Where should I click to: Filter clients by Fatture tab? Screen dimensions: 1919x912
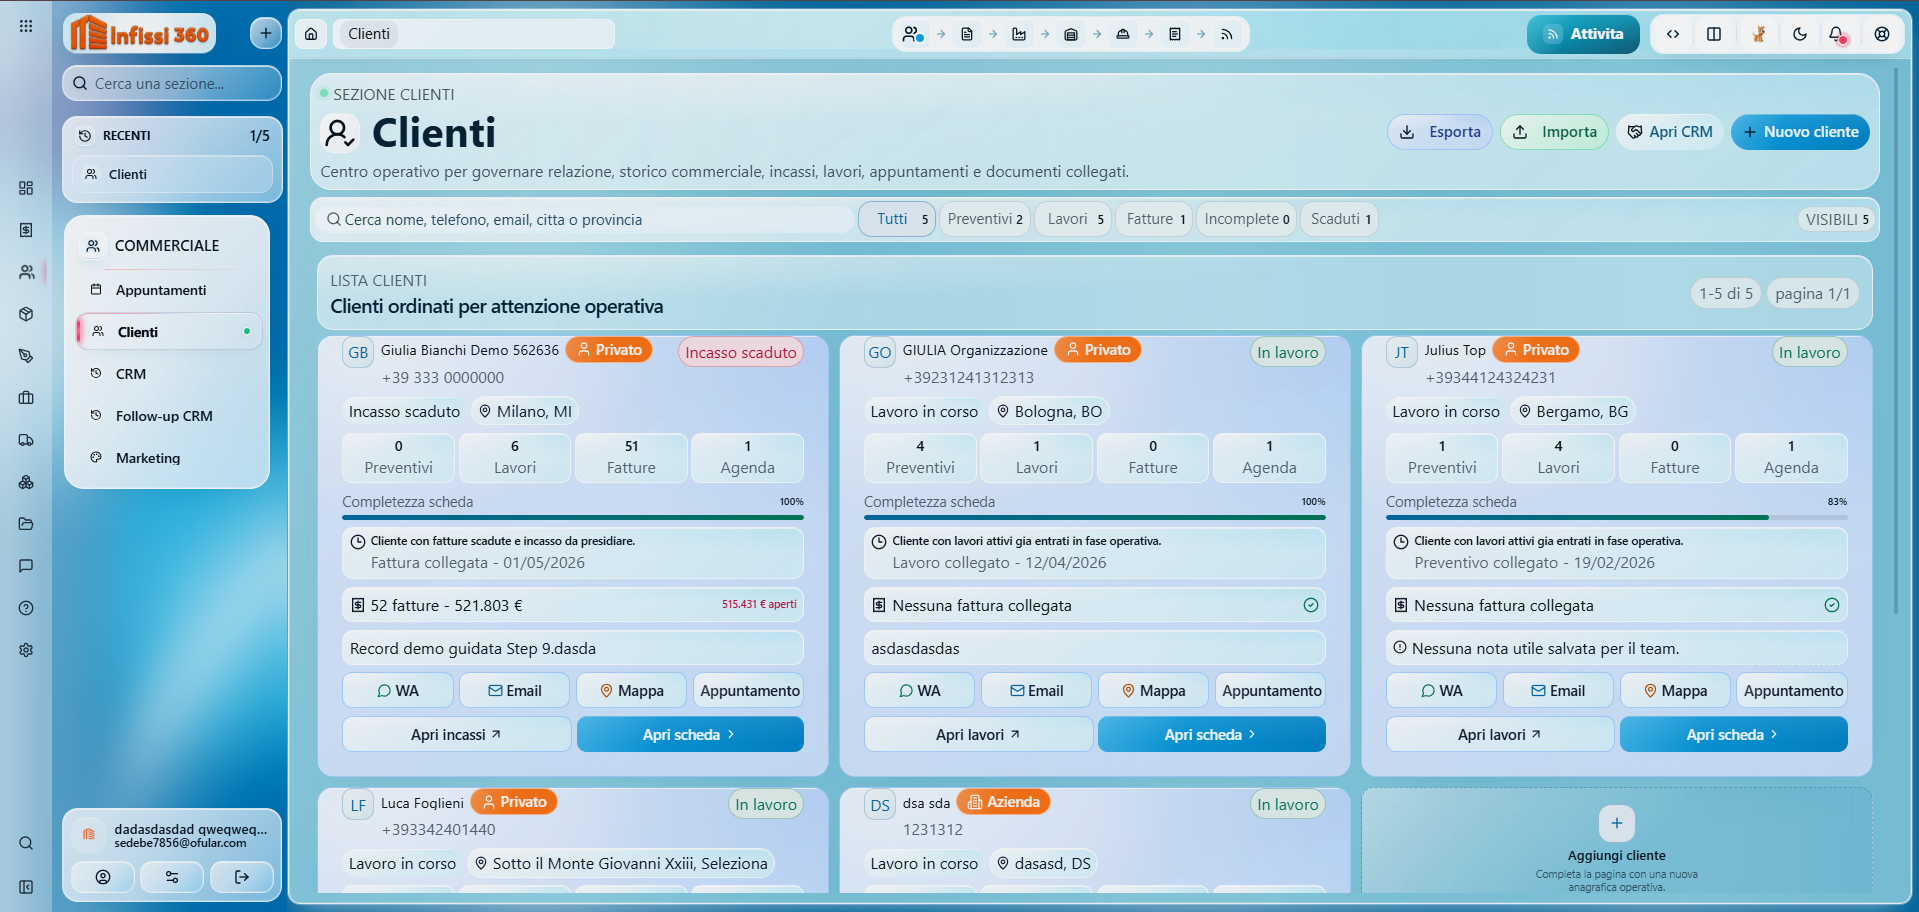1155,219
